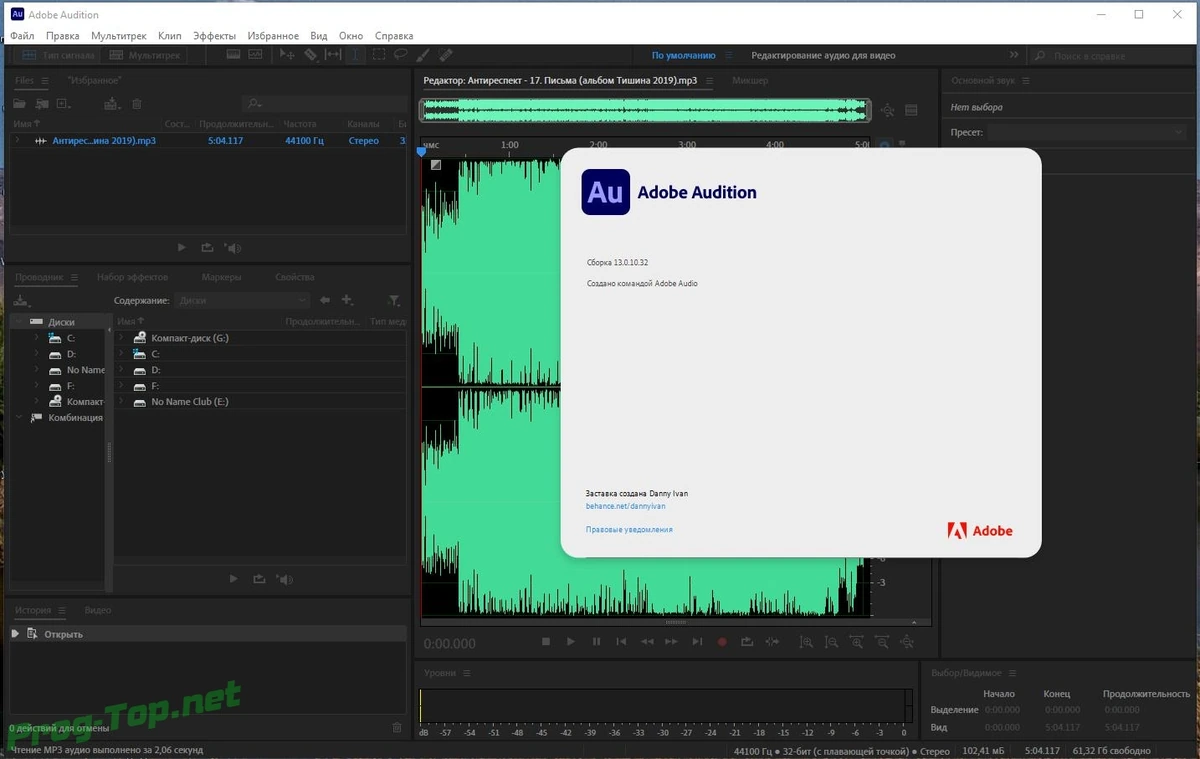Viewport: 1200px width, 759px height.
Task: Toggle auto-play in the Files panel
Action: pos(233,247)
